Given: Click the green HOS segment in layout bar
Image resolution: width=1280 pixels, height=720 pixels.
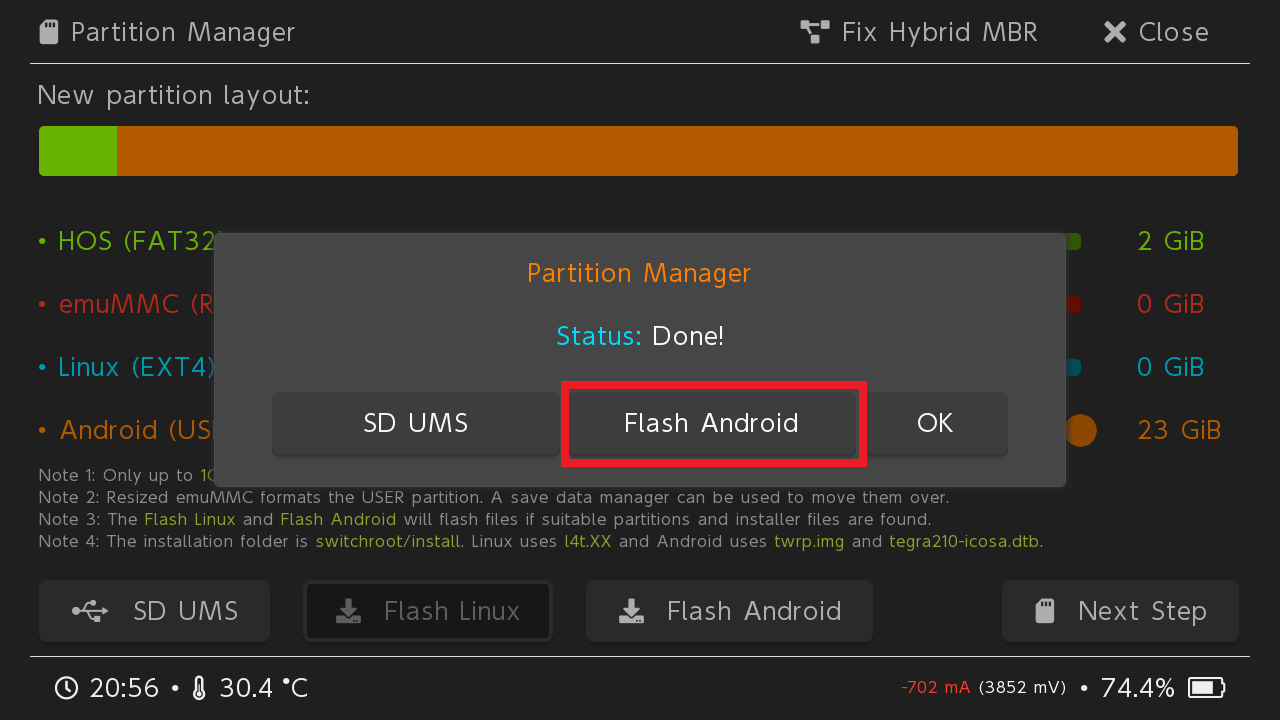Looking at the screenshot, I should coord(78,151).
